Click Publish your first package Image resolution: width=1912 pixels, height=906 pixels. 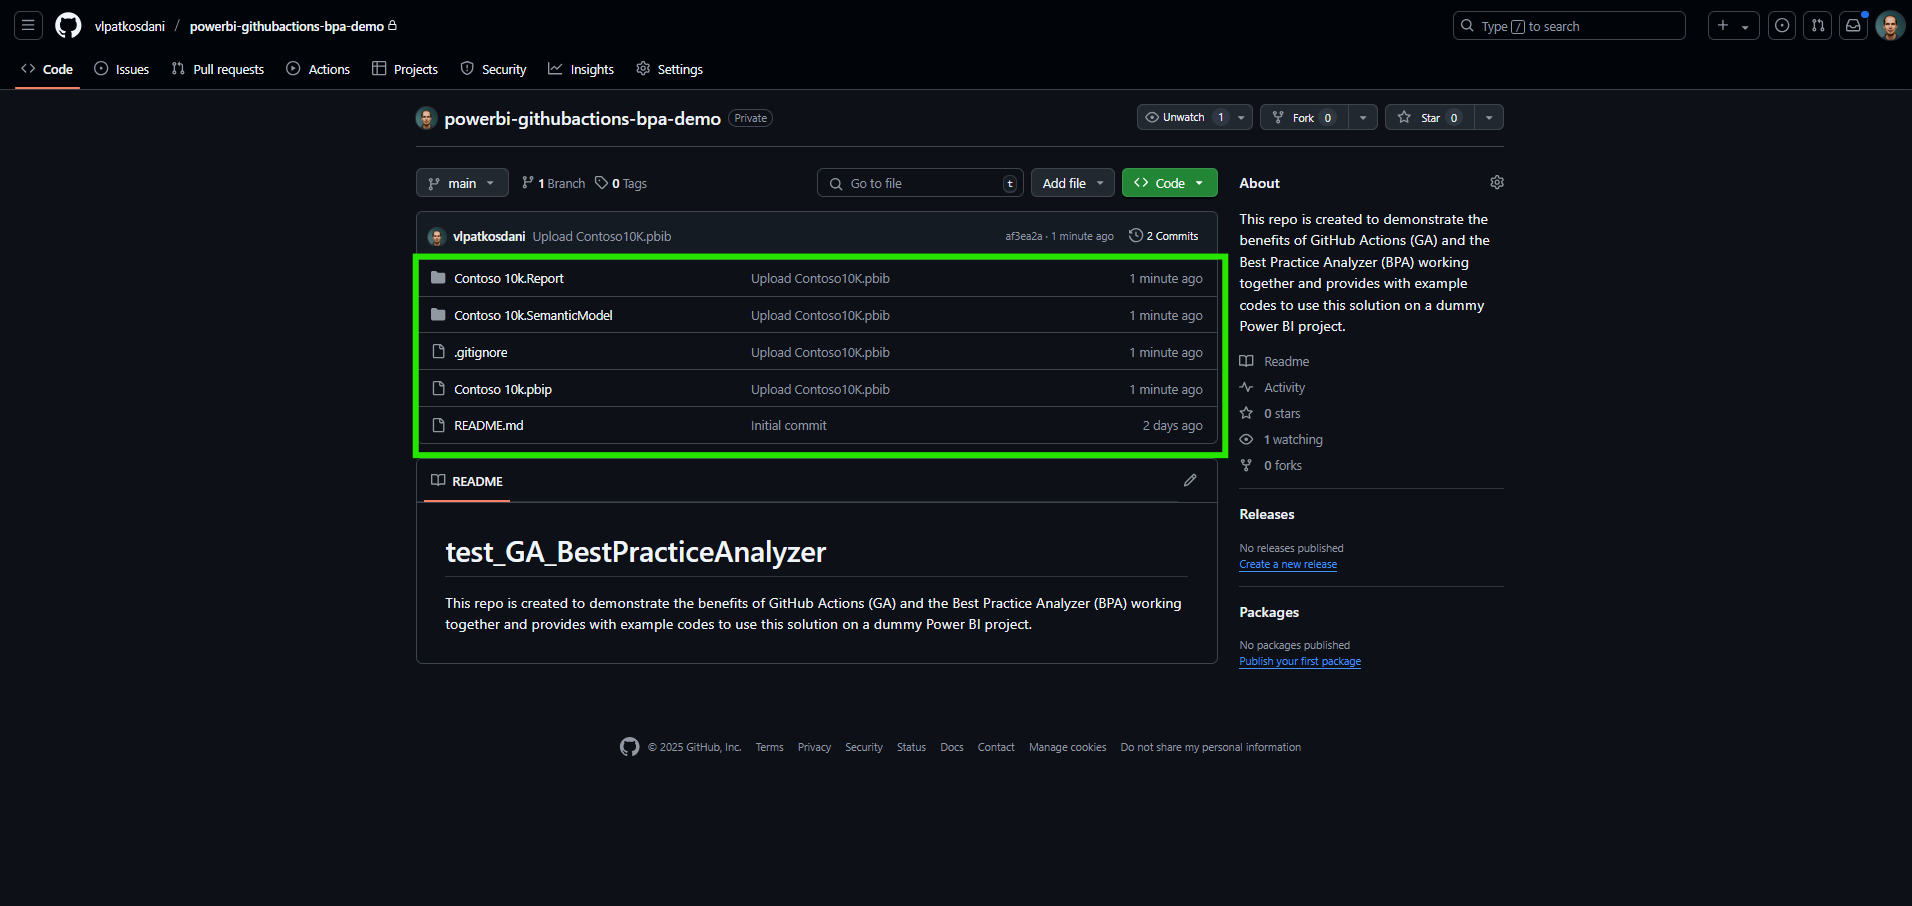tap(1299, 661)
